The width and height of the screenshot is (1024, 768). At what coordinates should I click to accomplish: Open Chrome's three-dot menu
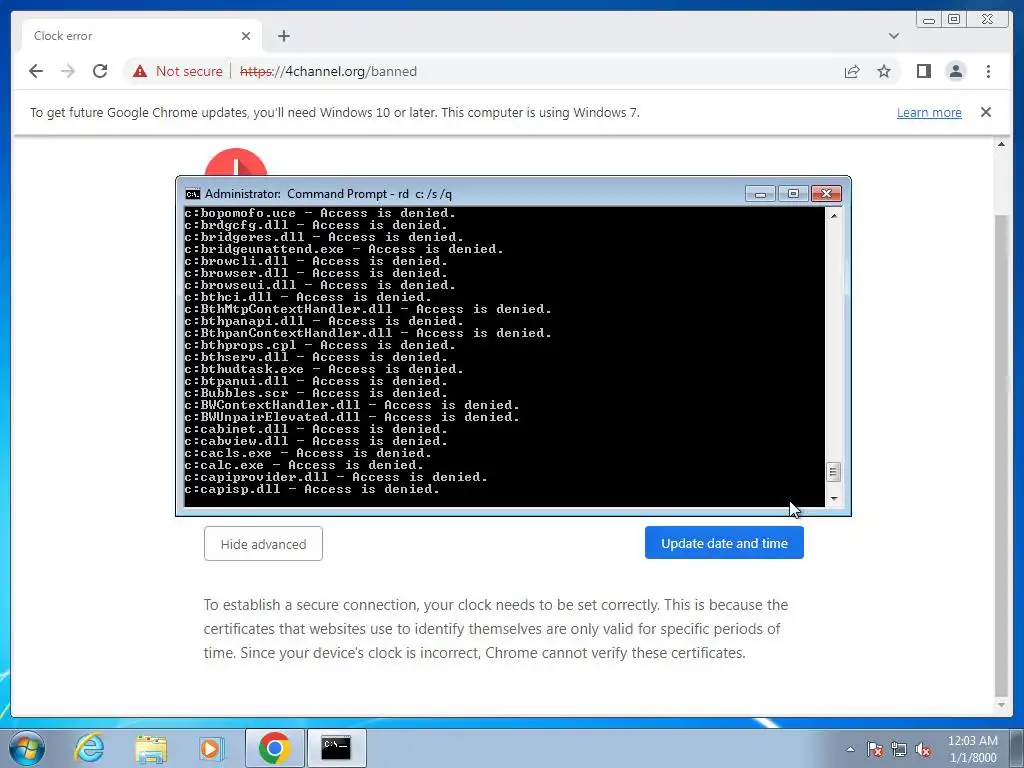point(988,71)
